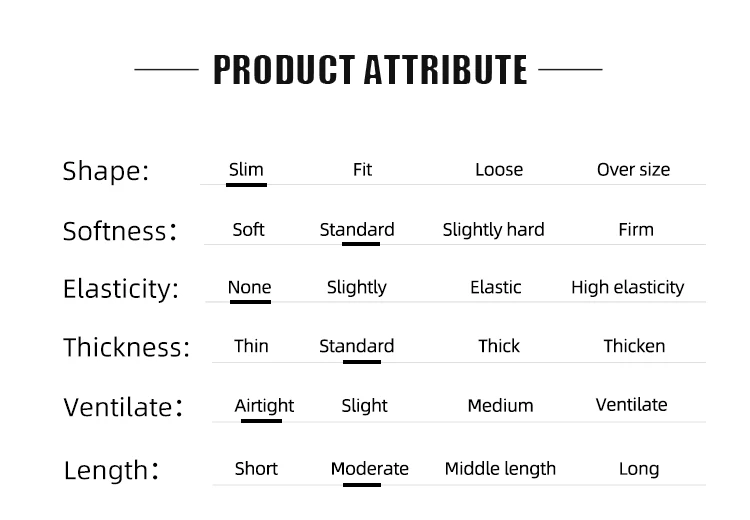This screenshot has width=750, height=520.
Task: Pick High elasticity option
Action: 628,288
